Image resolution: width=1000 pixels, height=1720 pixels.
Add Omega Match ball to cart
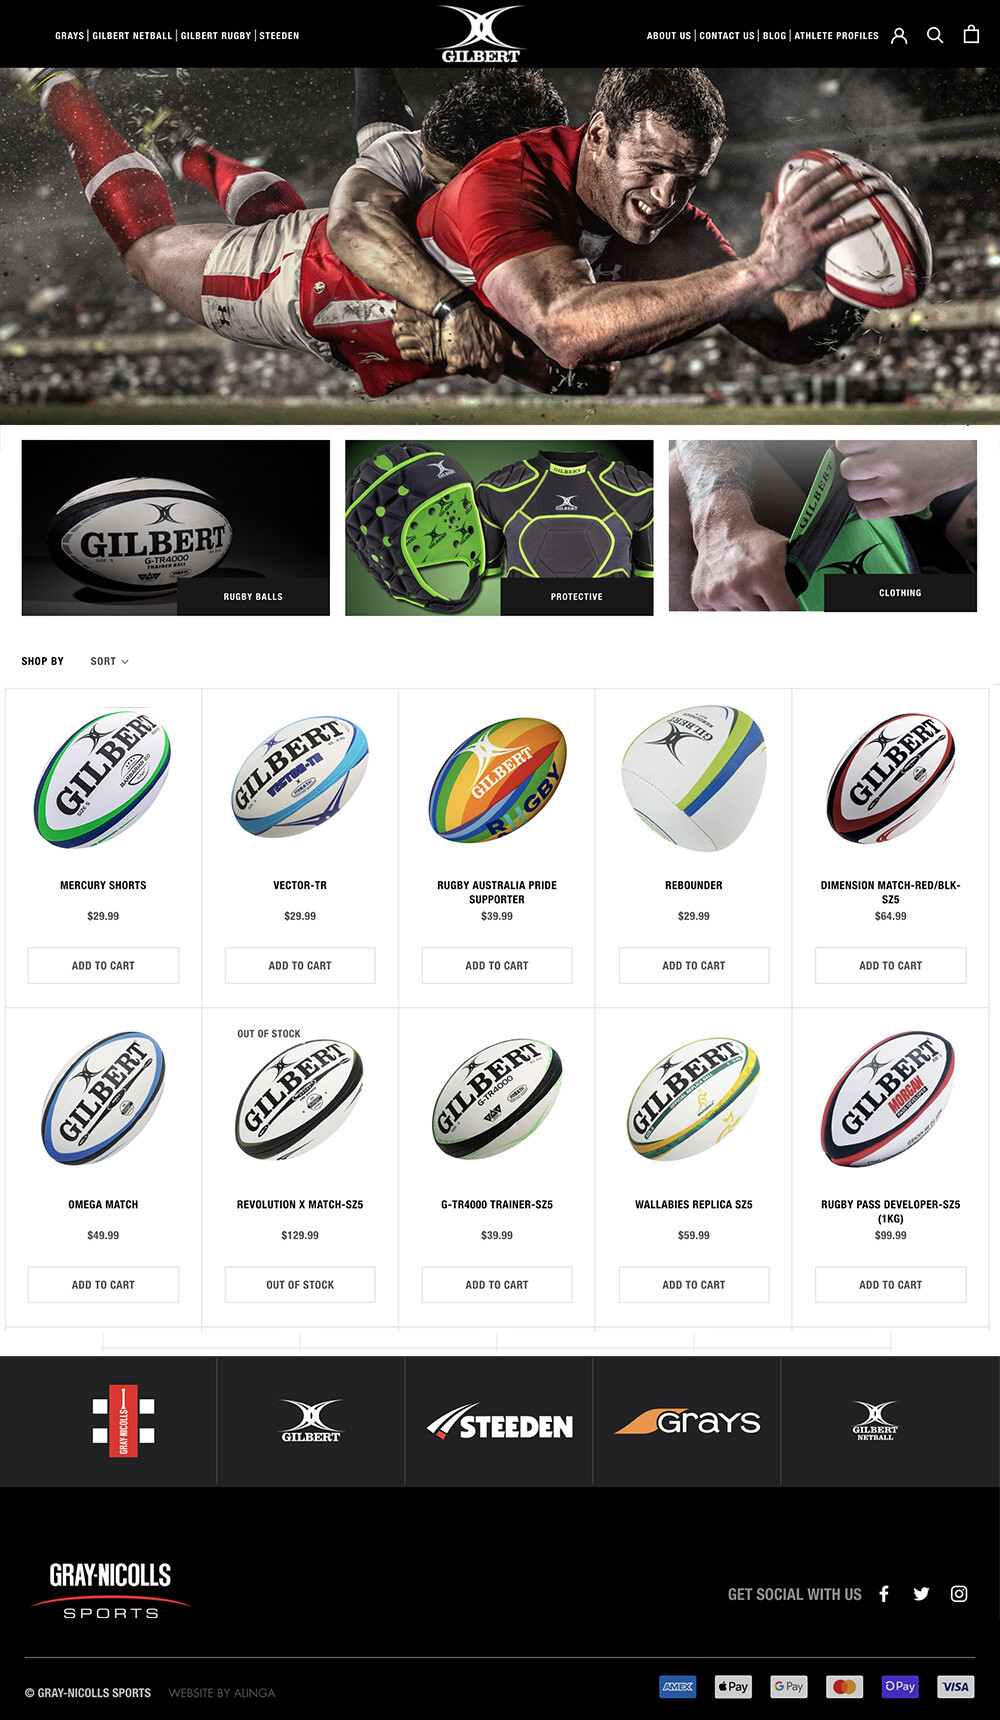point(103,1284)
